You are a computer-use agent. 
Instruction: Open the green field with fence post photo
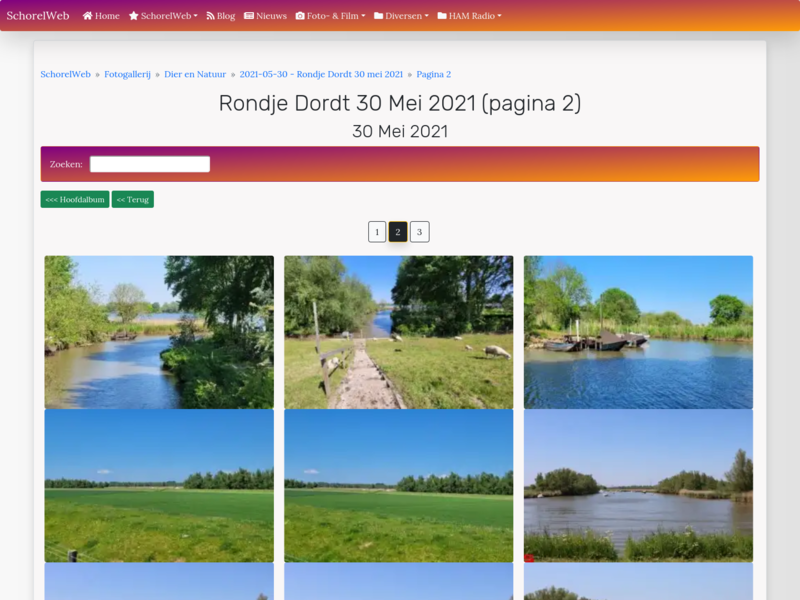(159, 486)
